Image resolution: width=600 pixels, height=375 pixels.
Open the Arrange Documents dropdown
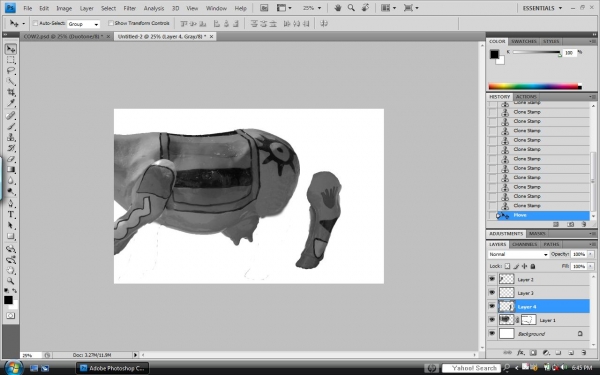(x=388, y=8)
